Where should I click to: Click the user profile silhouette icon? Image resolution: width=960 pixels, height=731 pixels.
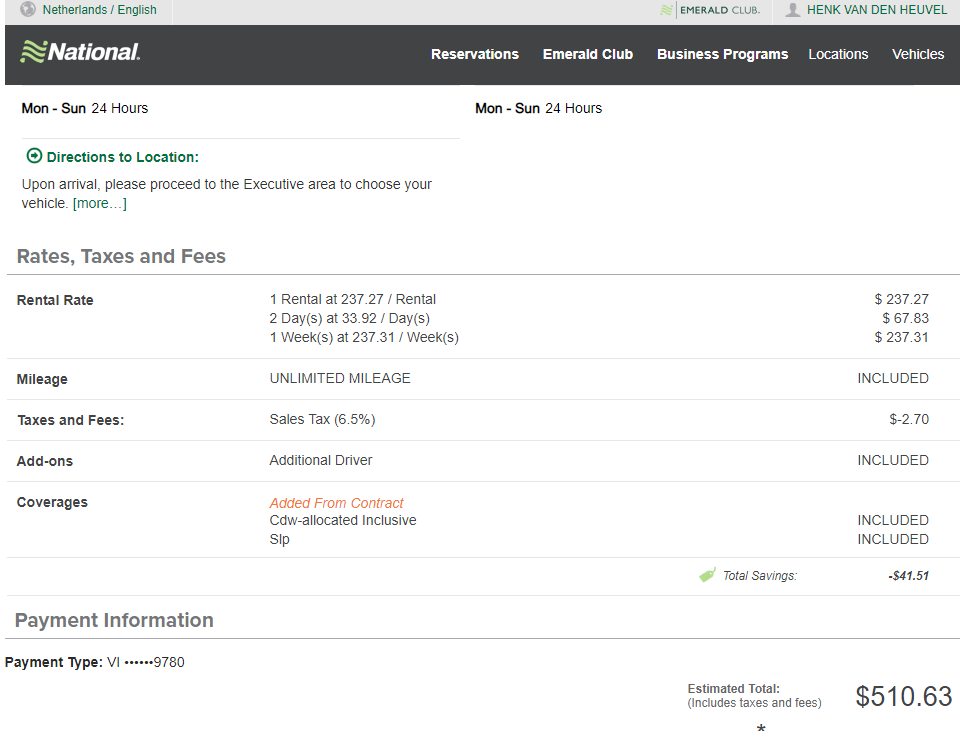pos(793,10)
